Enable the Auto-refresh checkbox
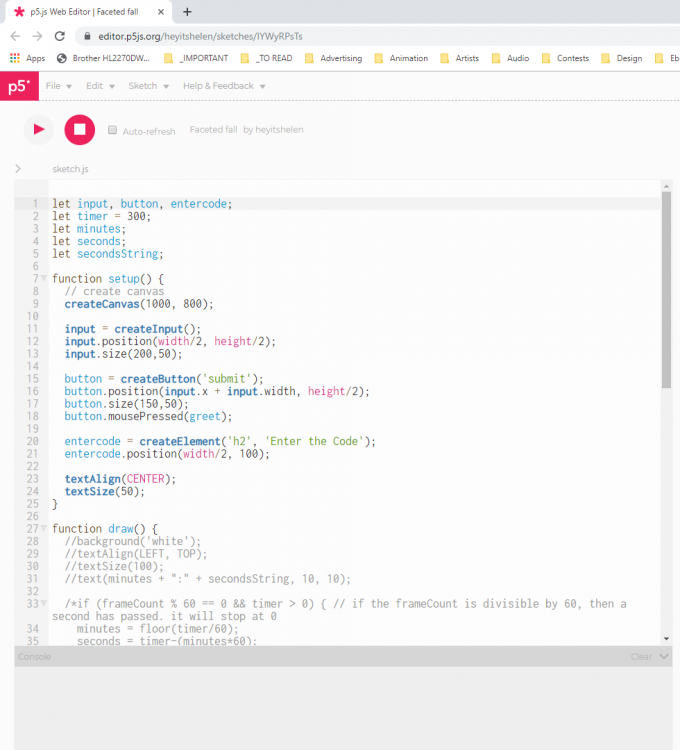The height and width of the screenshot is (750, 680). point(113,130)
